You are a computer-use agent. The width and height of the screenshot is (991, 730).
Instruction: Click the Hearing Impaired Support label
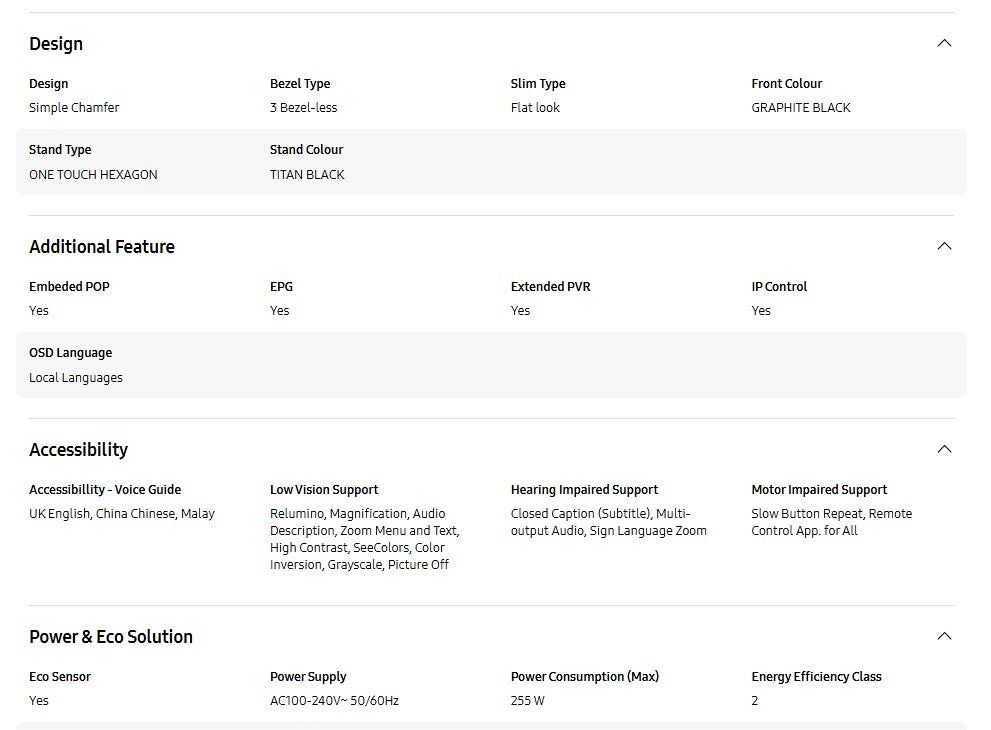(584, 490)
